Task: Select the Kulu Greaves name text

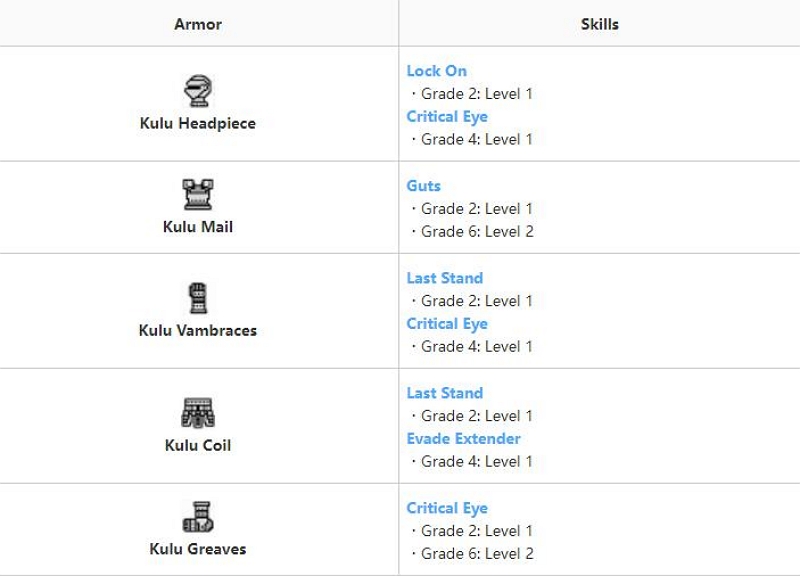Action: tap(198, 549)
